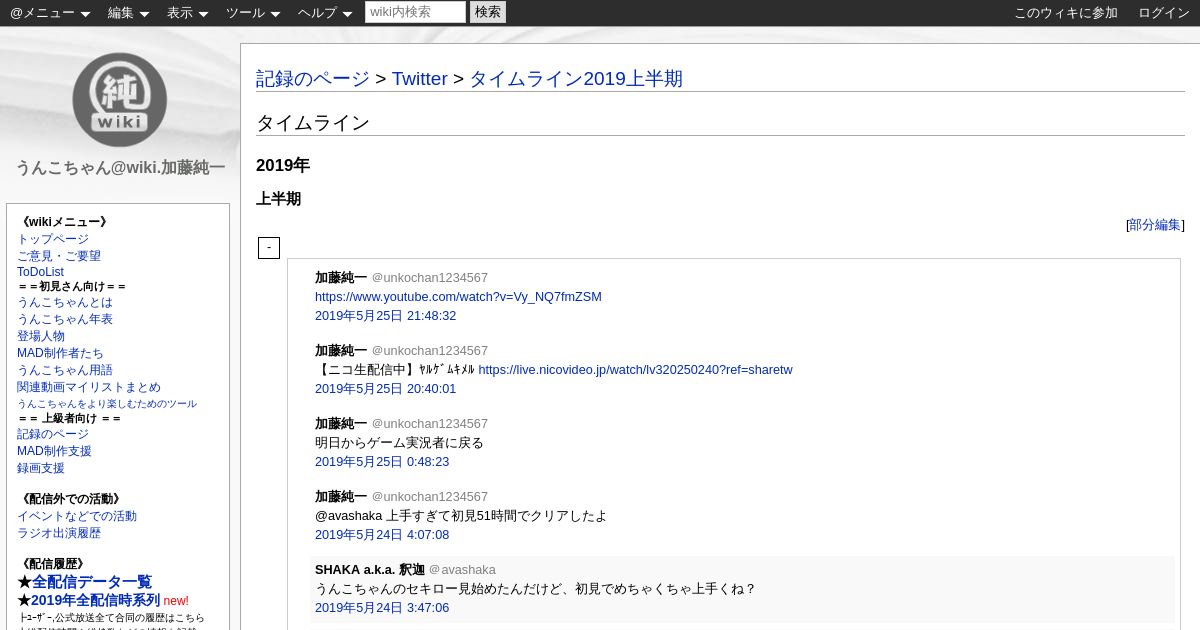Open the youtube.com watch link
The image size is (1200, 630).
(x=458, y=297)
